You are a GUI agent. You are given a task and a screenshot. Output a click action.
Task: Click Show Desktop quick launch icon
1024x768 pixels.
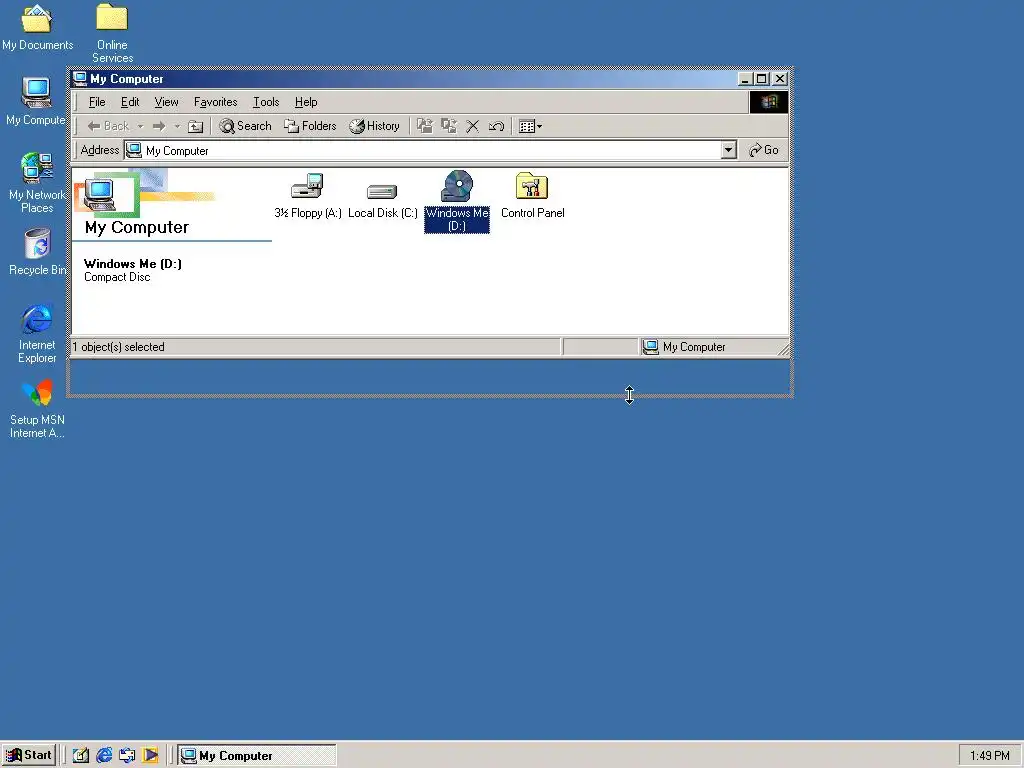(x=80, y=755)
